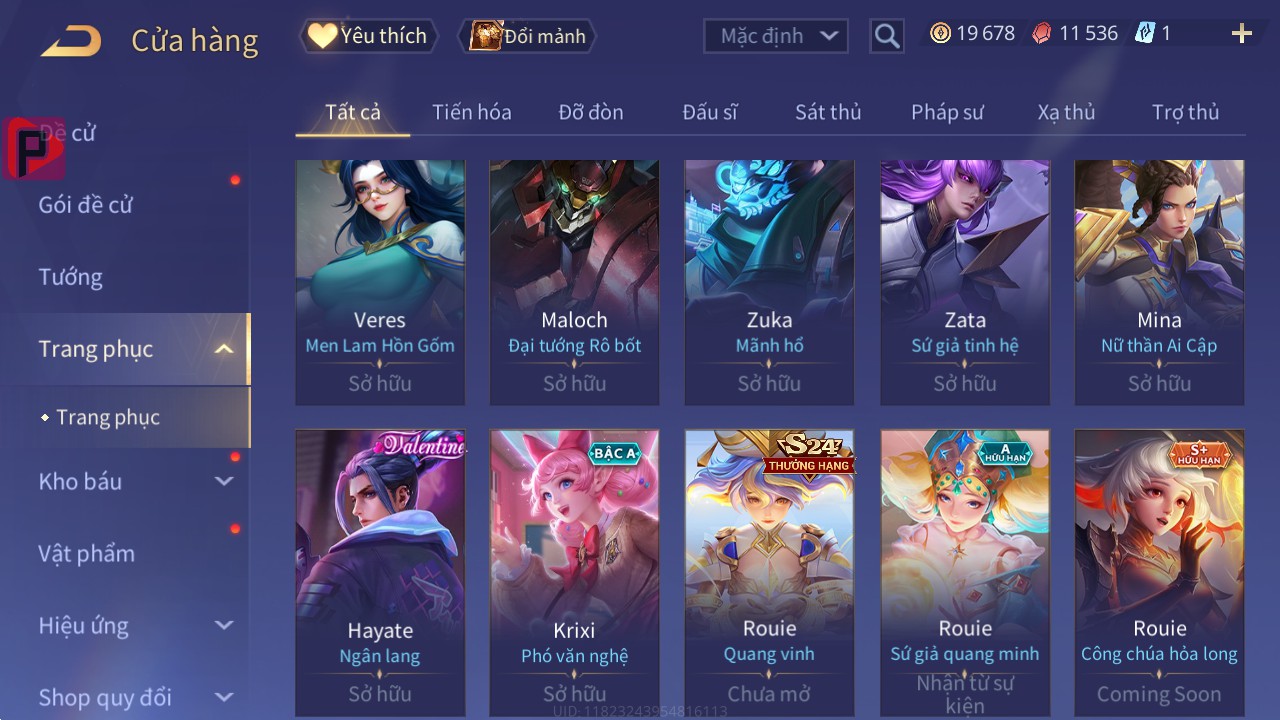The height and width of the screenshot is (720, 1280).
Task: Add currency with the plus icon
Action: point(1242,34)
